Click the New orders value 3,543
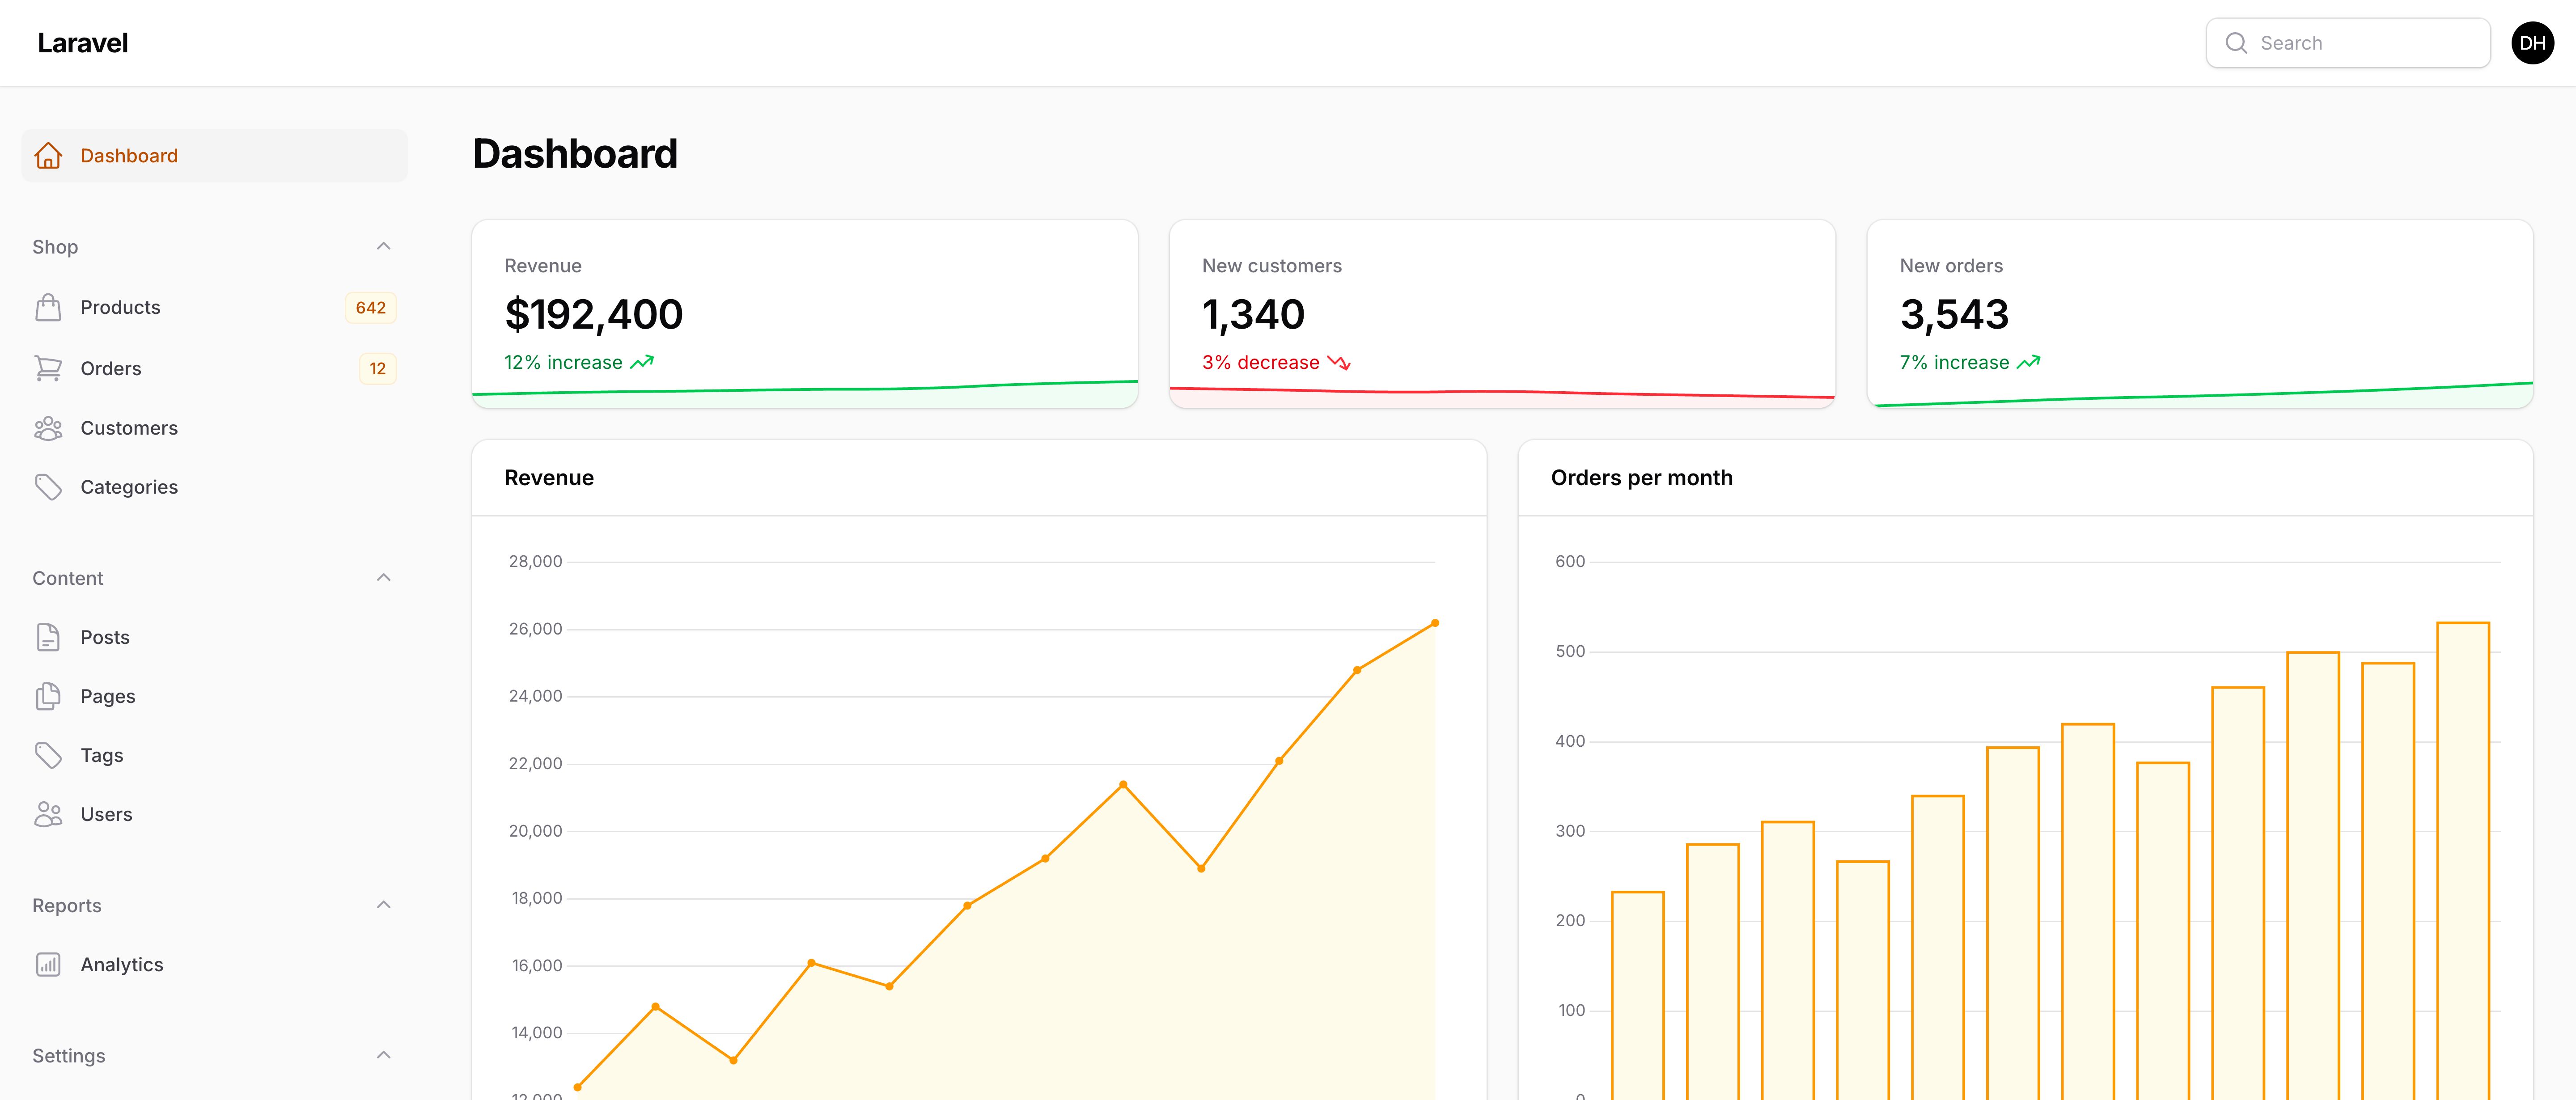 click(1954, 315)
